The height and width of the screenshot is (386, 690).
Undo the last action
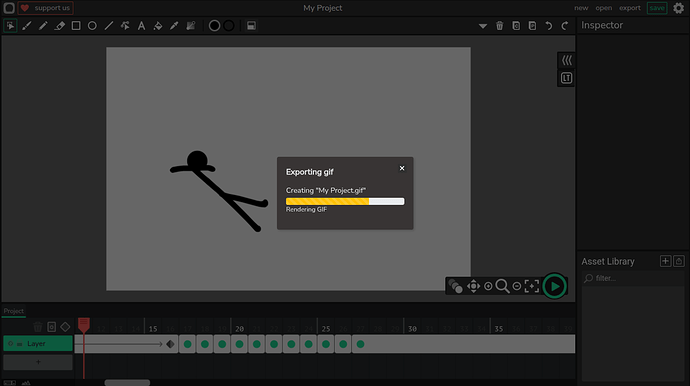(548, 26)
